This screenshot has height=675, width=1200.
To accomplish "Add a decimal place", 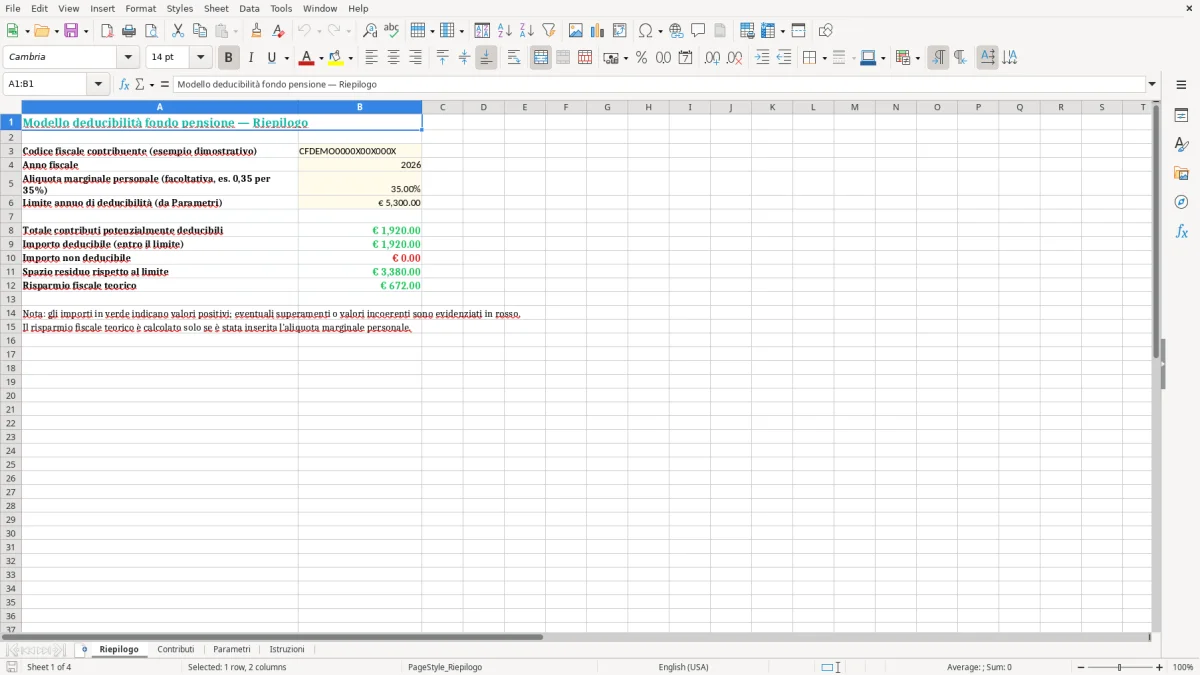I will click(x=713, y=58).
